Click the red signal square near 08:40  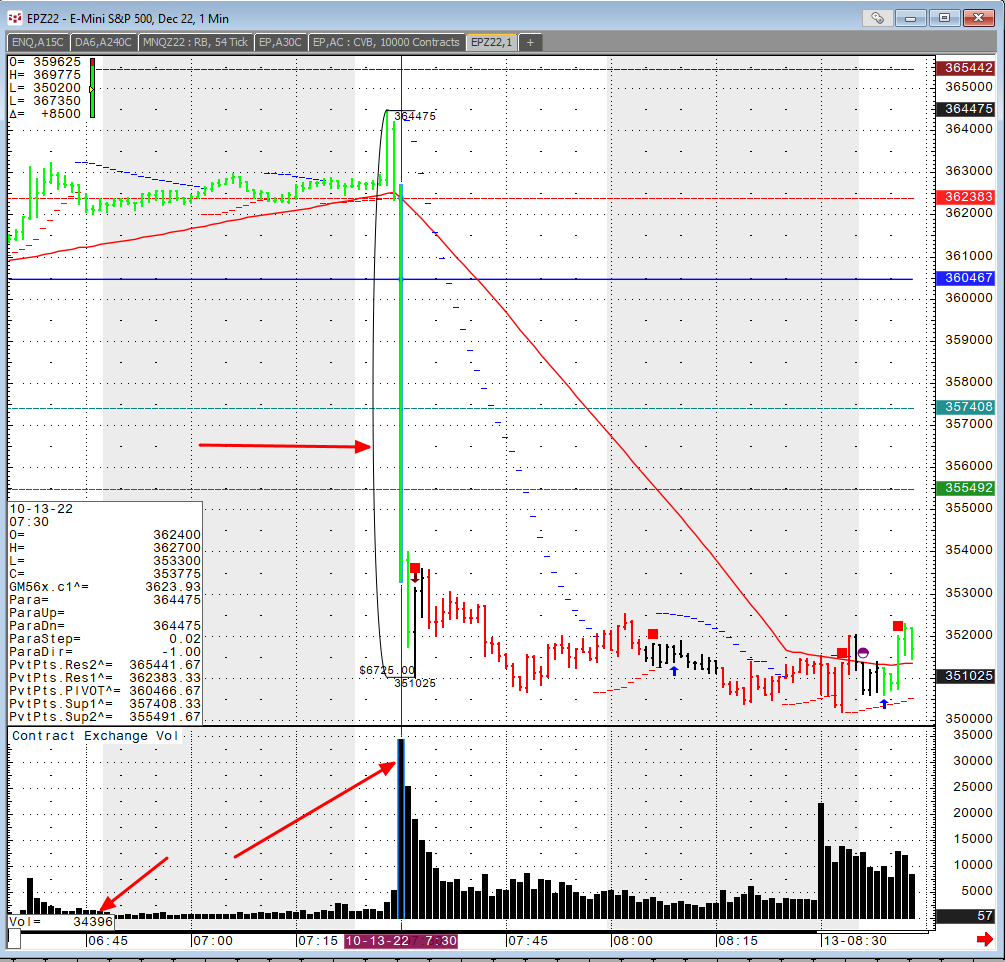[898, 626]
